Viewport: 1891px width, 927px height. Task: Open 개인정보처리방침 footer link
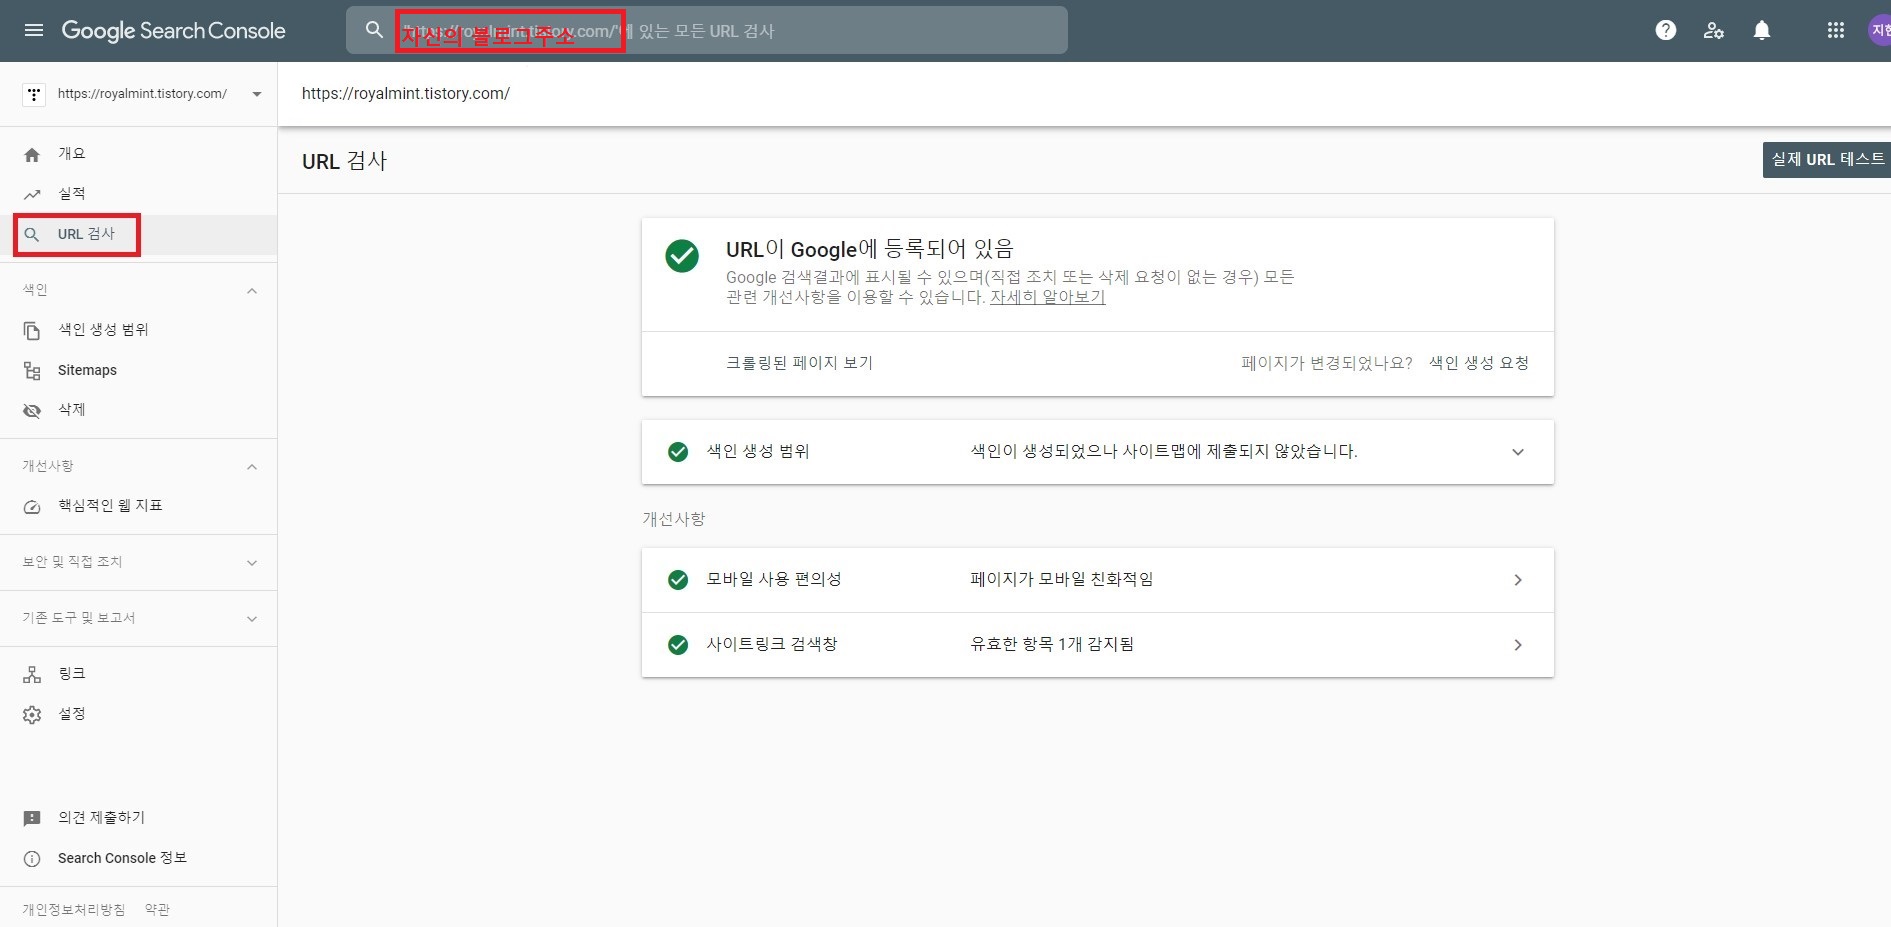(x=74, y=909)
